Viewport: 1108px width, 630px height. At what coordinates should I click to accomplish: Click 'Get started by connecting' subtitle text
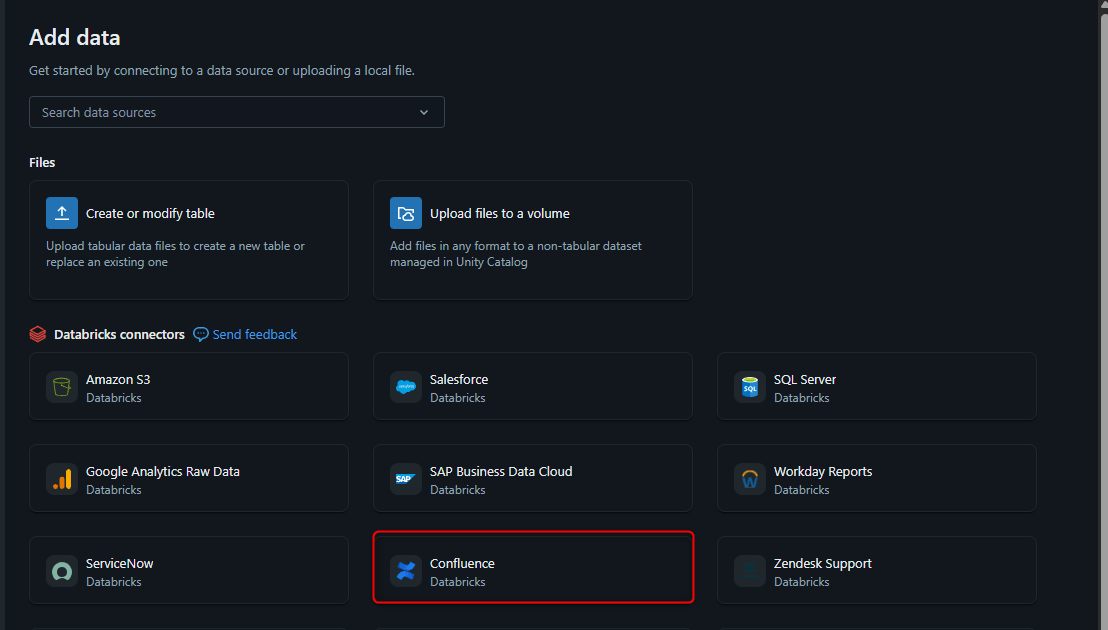pyautogui.click(x=222, y=71)
